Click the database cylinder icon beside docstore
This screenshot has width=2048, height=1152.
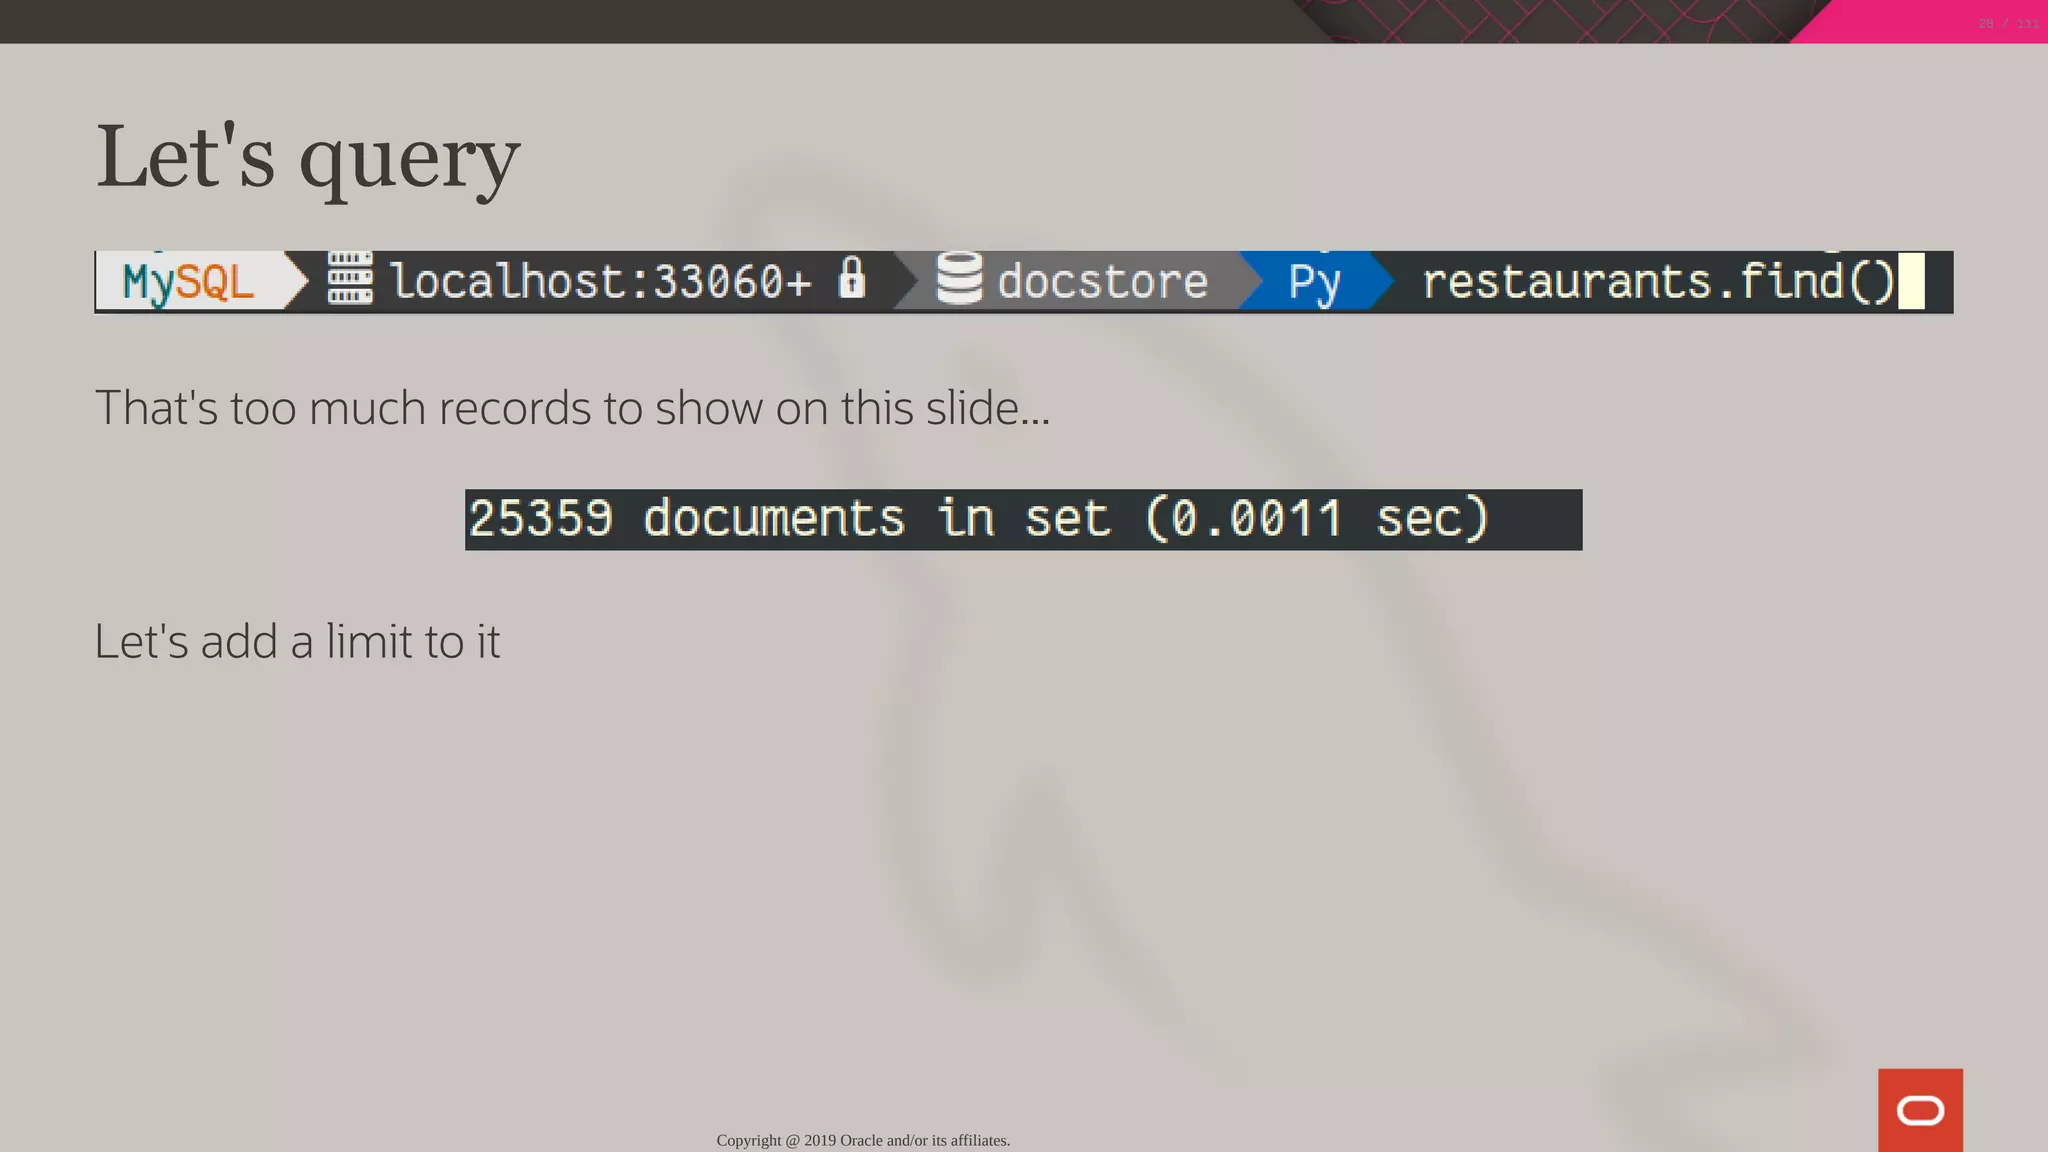click(x=959, y=279)
